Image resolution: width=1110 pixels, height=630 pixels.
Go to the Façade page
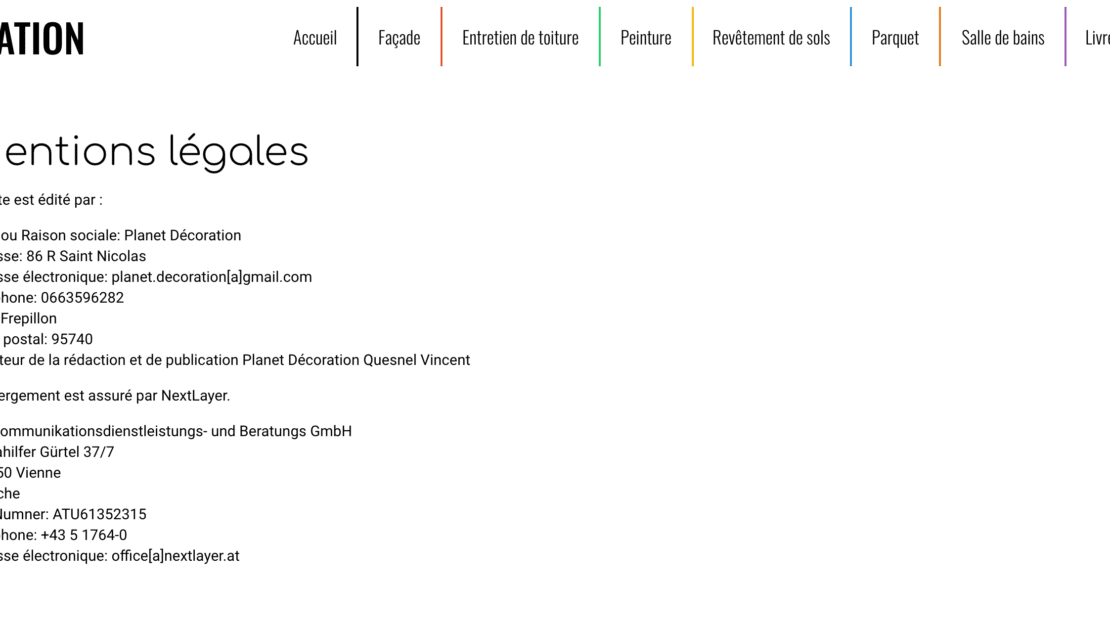pos(399,37)
